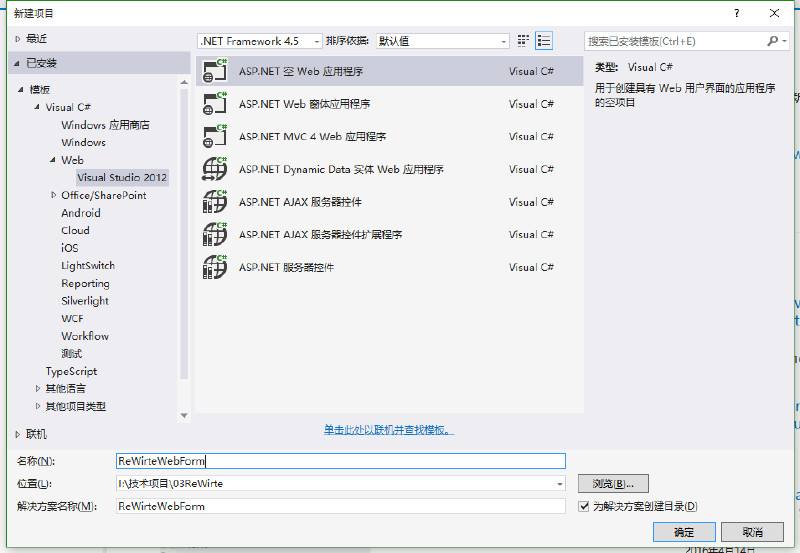The image size is (800, 553).
Task: Select the Workflow category
Action: tap(85, 336)
